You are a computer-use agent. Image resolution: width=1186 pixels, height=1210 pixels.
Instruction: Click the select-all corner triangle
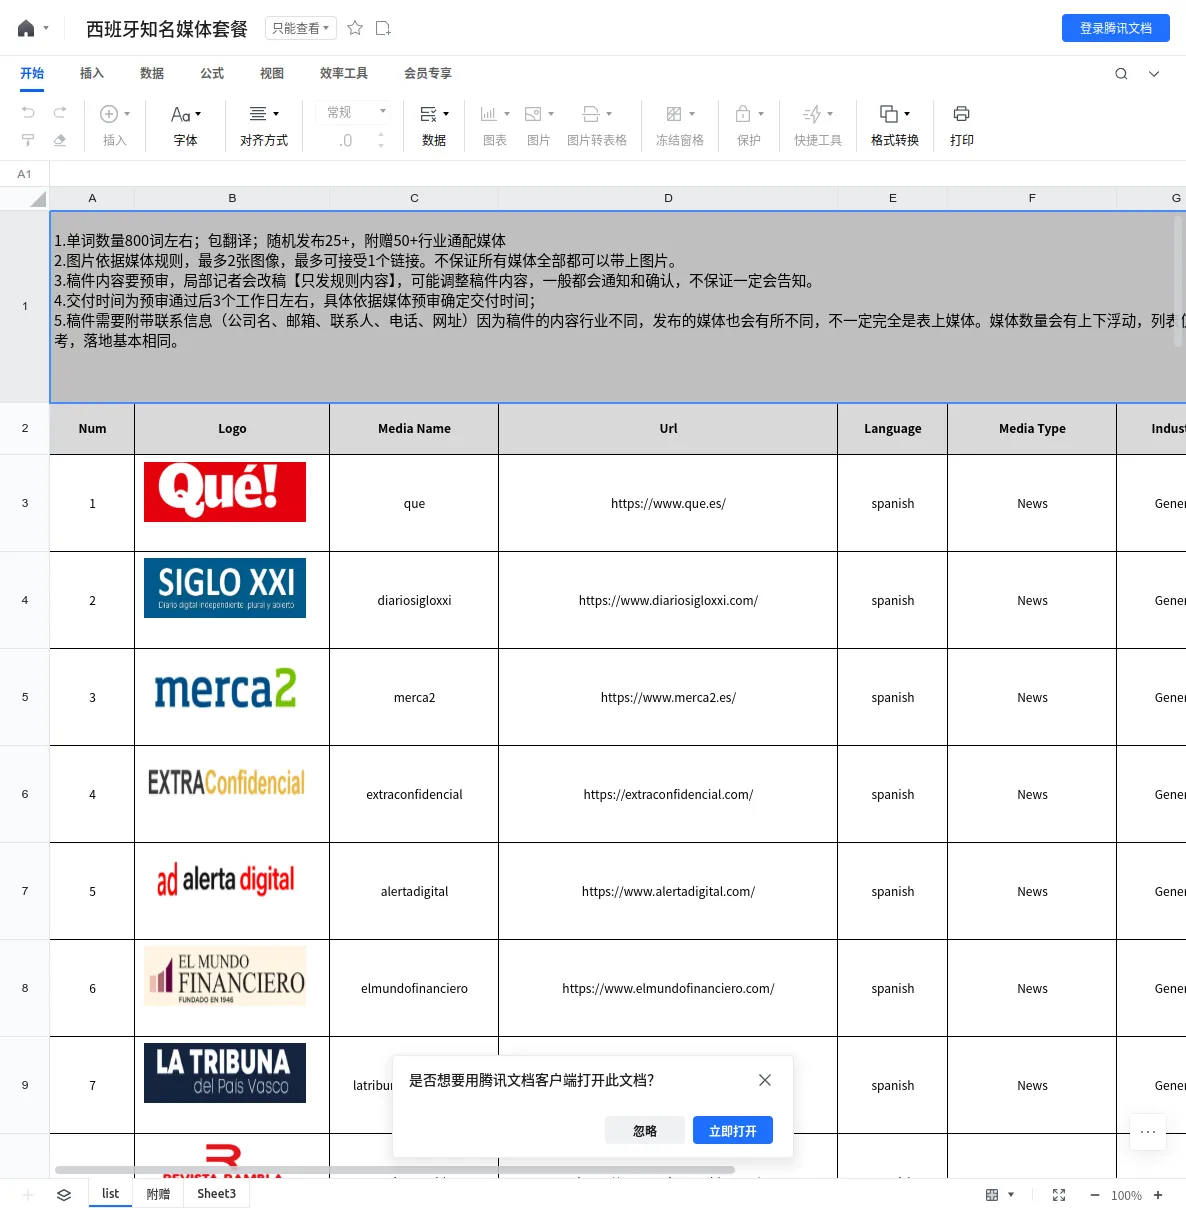pos(38,199)
